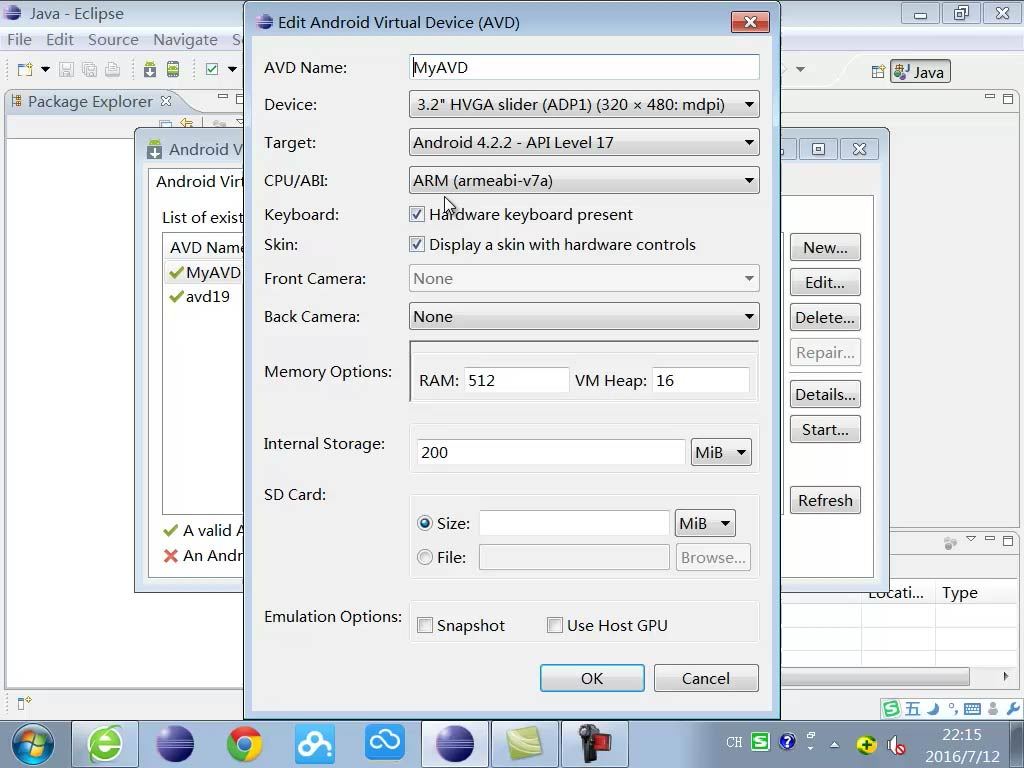This screenshot has width=1024, height=768.
Task: Enable the Use Host GPU option
Action: point(555,625)
